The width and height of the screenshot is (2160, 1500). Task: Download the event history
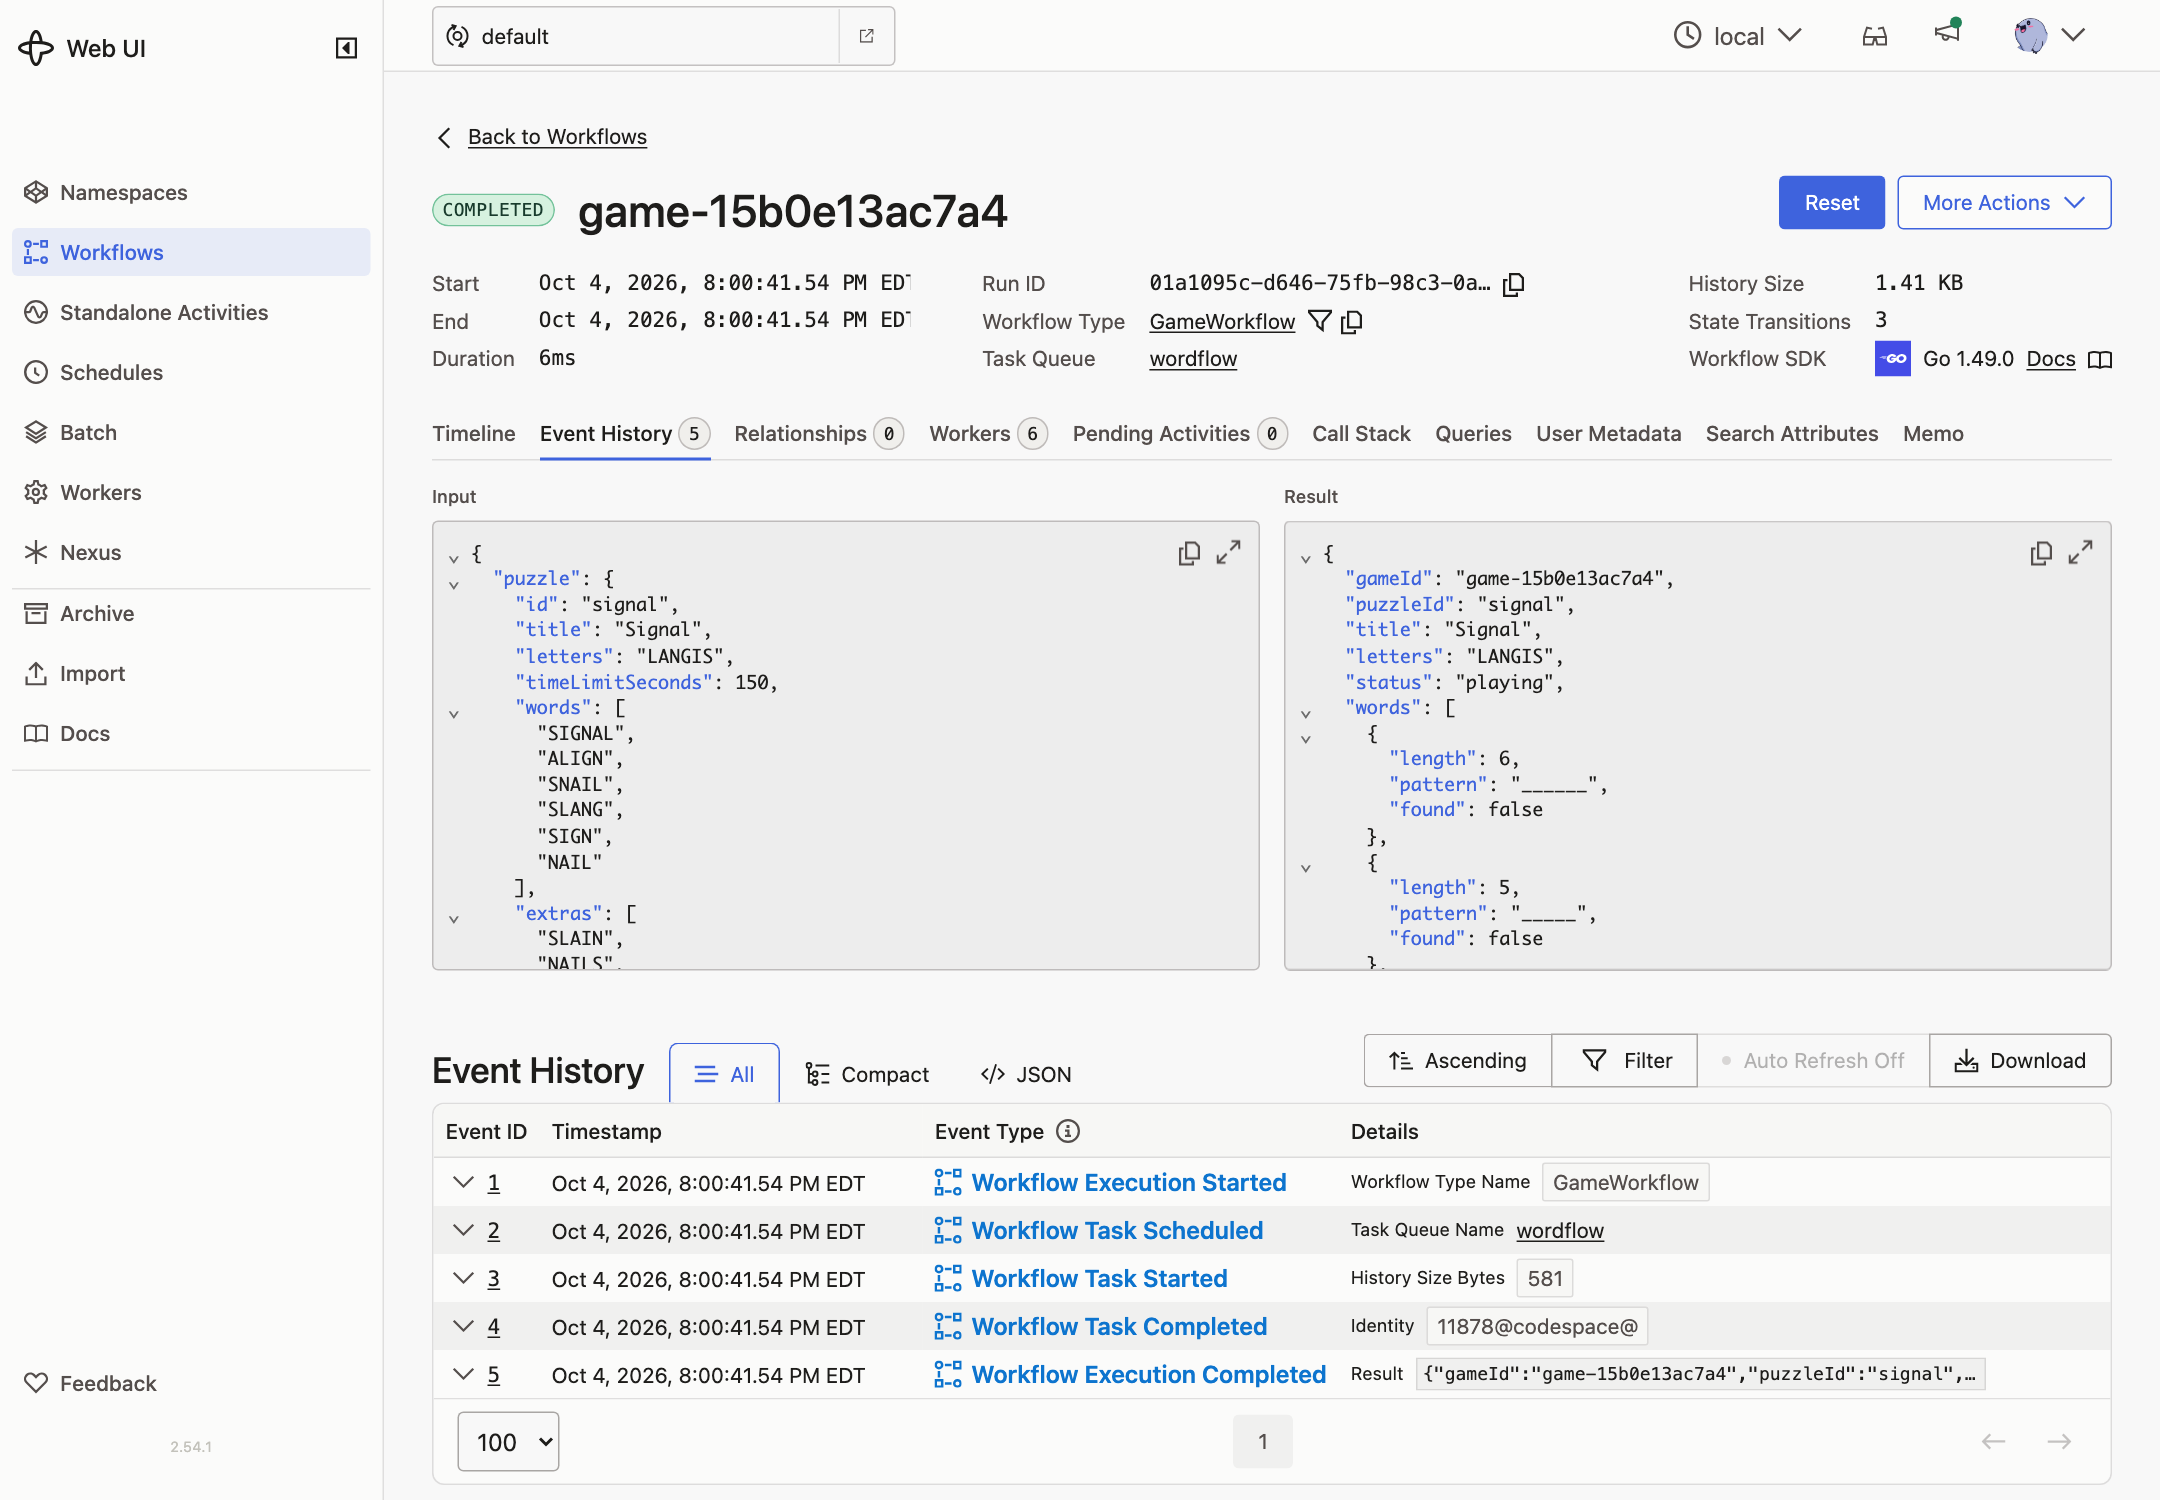(2020, 1060)
